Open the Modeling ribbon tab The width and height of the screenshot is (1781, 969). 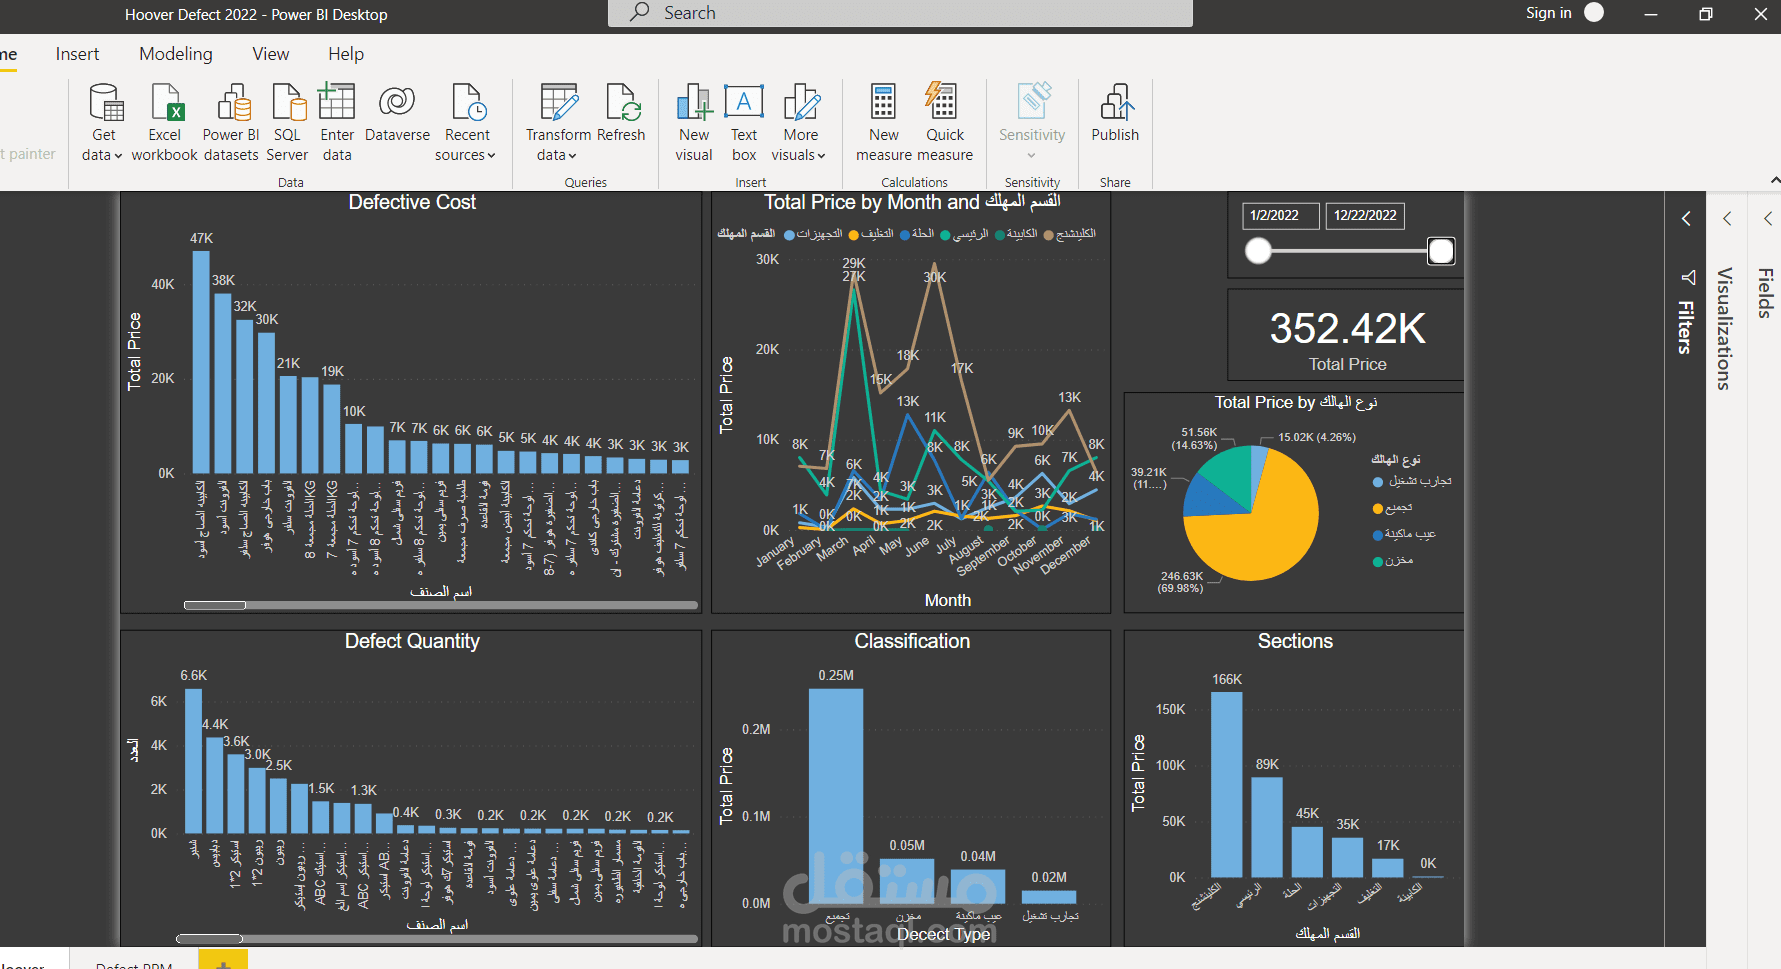tap(176, 54)
